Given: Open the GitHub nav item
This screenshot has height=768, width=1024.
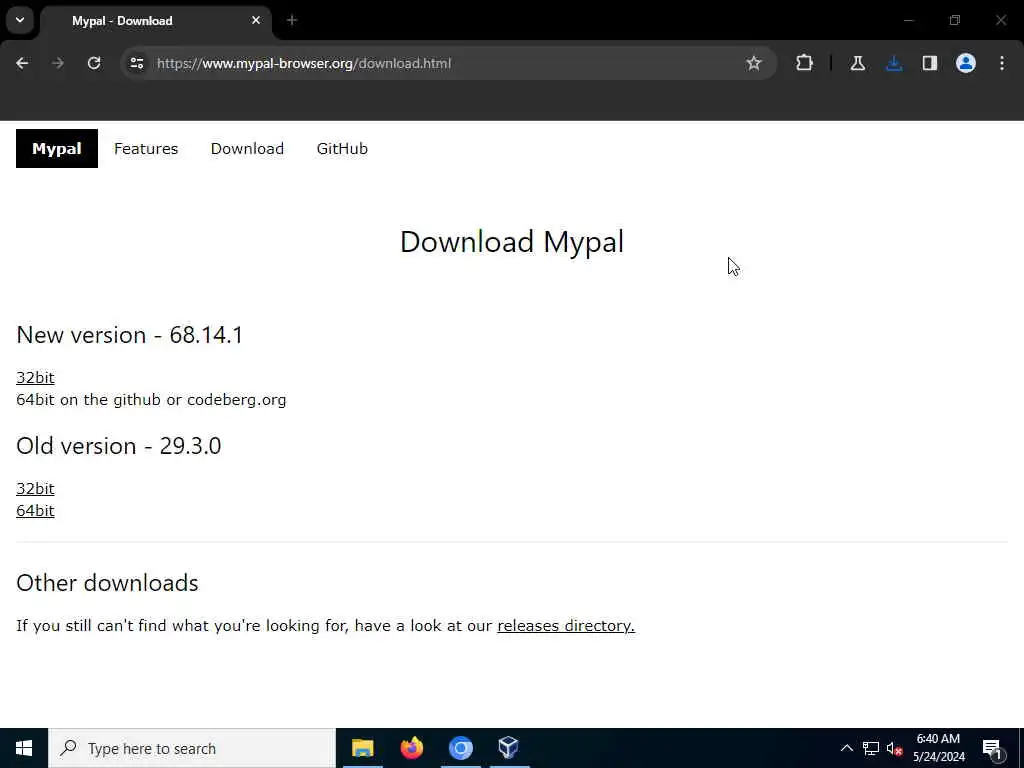Looking at the screenshot, I should [x=342, y=148].
